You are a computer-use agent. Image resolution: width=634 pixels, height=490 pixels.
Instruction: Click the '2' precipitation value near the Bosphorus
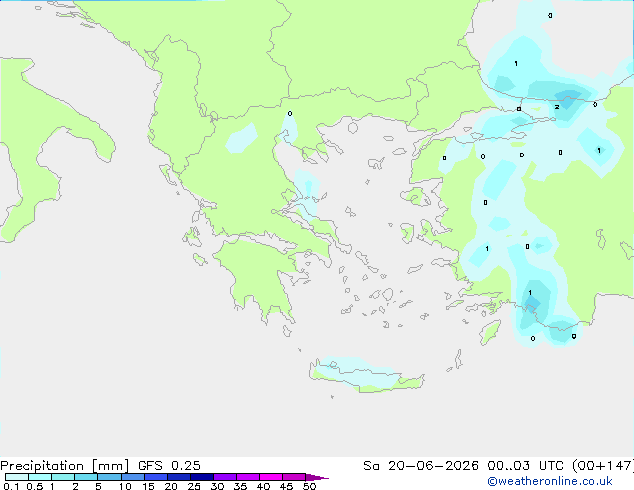557,107
